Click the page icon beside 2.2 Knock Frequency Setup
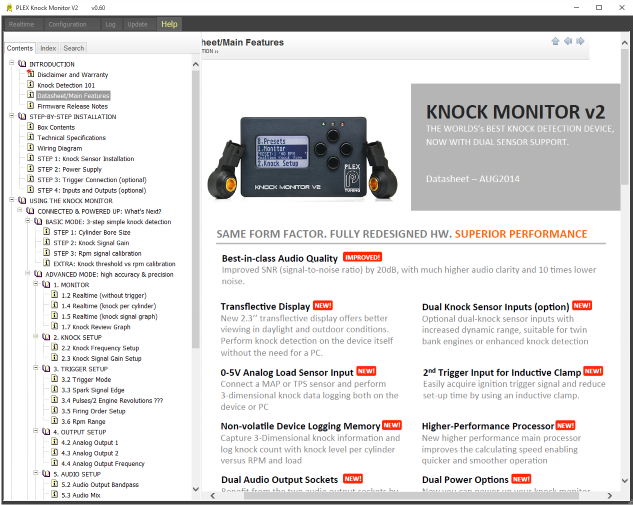Viewport: 633px width, 505px height. pyautogui.click(x=54, y=347)
